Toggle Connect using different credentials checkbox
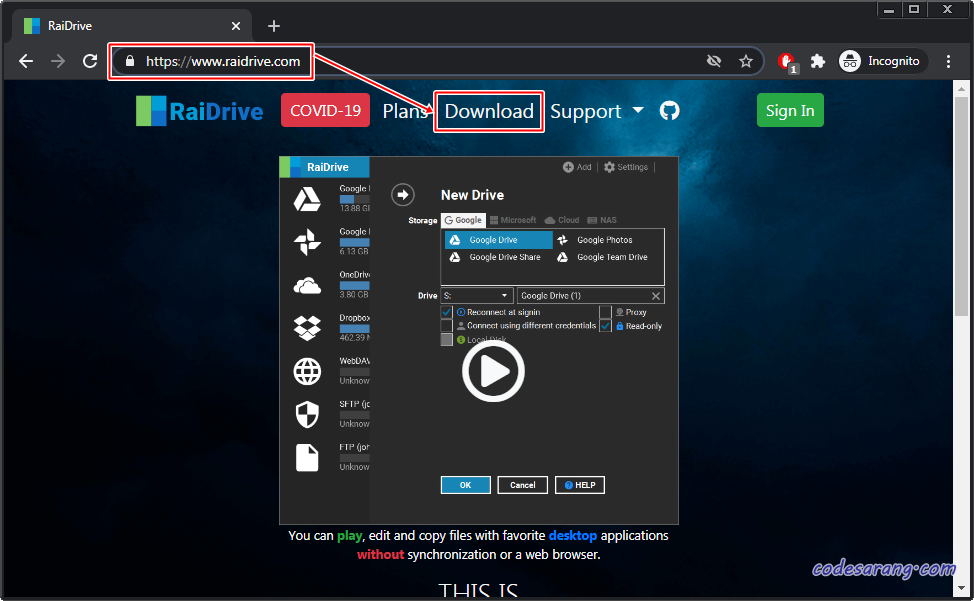Screen dimensions: 974x601 coord(446,325)
